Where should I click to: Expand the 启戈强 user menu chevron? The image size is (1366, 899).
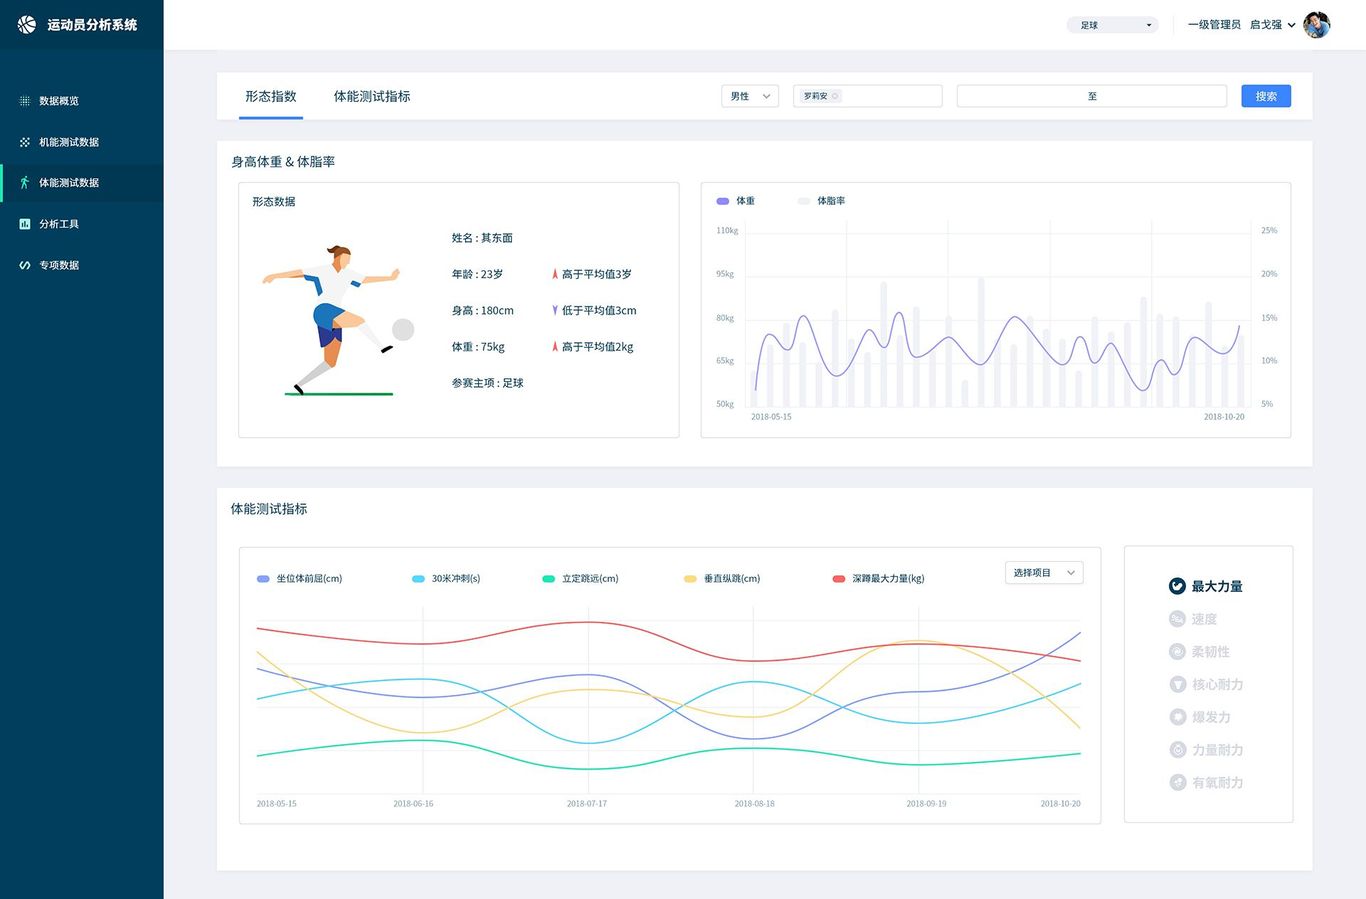(x=1291, y=25)
